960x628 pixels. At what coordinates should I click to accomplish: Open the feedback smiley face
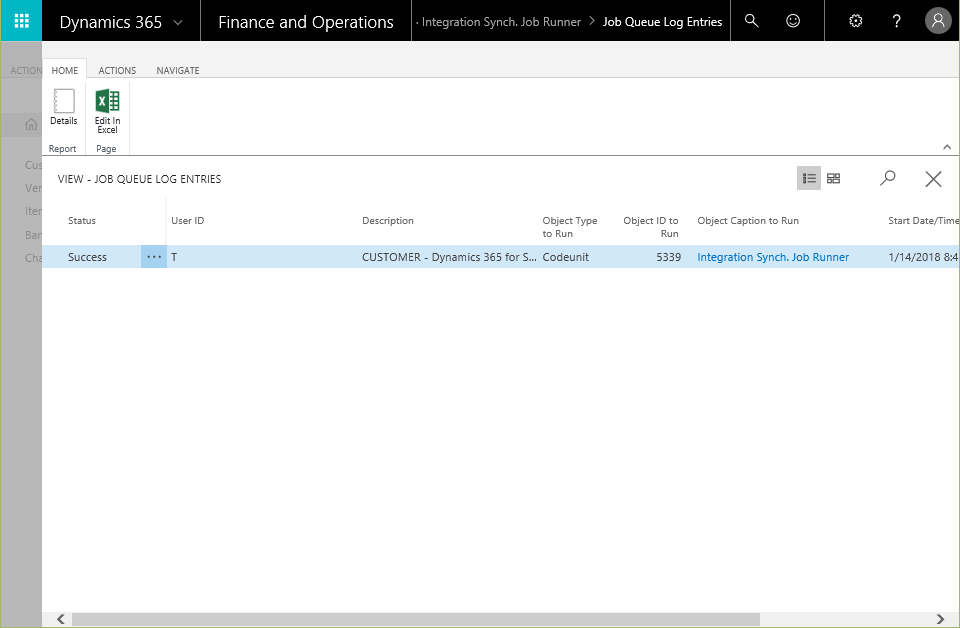(x=793, y=21)
